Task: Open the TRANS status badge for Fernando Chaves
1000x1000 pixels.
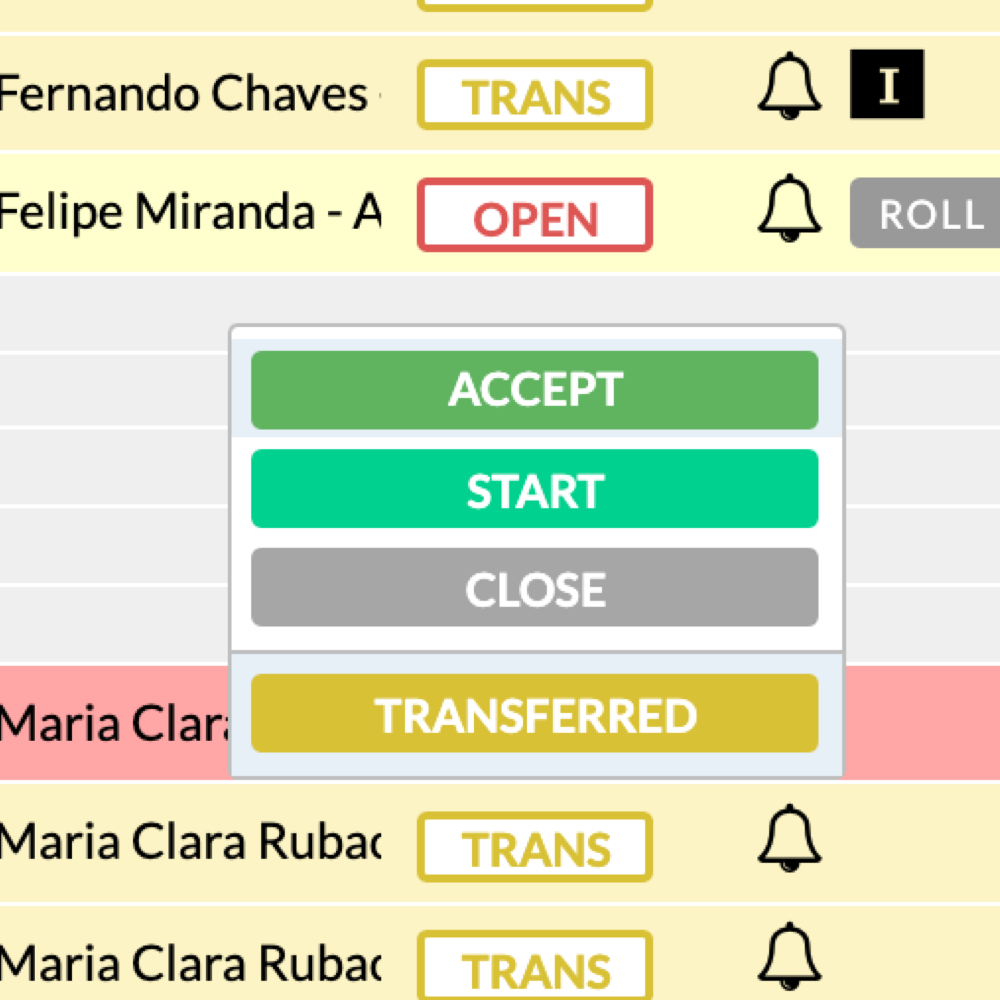Action: (x=535, y=95)
